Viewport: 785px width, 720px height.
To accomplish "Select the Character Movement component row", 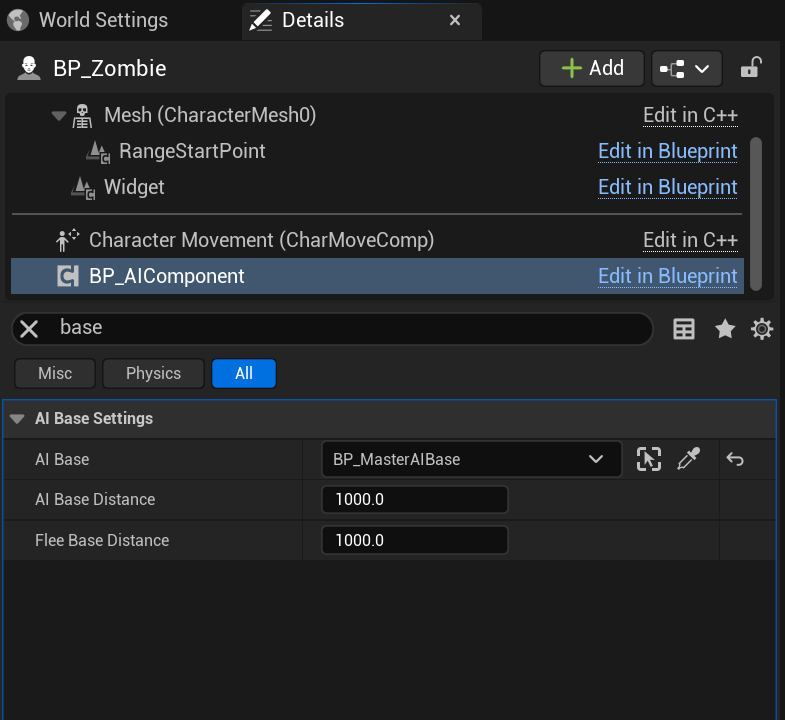I will [x=261, y=240].
